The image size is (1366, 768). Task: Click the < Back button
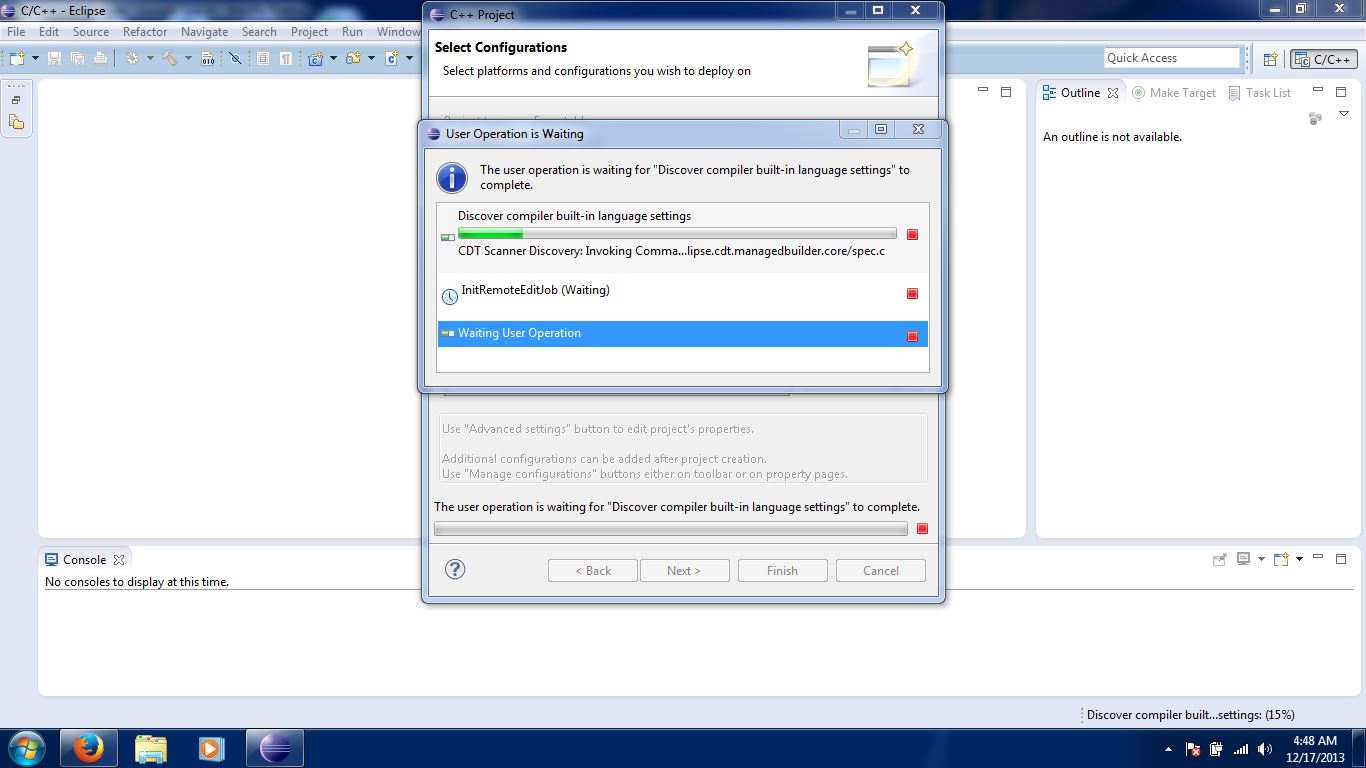[x=593, y=570]
